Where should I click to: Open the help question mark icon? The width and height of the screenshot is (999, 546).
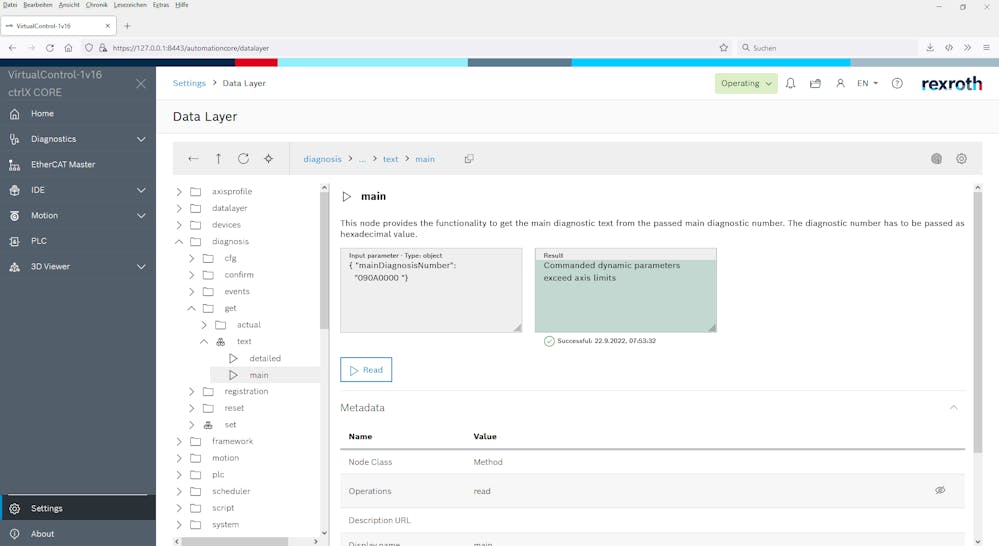[x=897, y=84]
